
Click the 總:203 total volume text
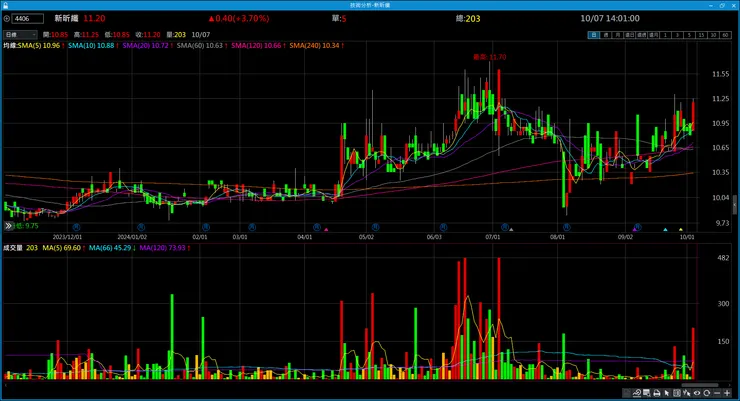(468, 18)
